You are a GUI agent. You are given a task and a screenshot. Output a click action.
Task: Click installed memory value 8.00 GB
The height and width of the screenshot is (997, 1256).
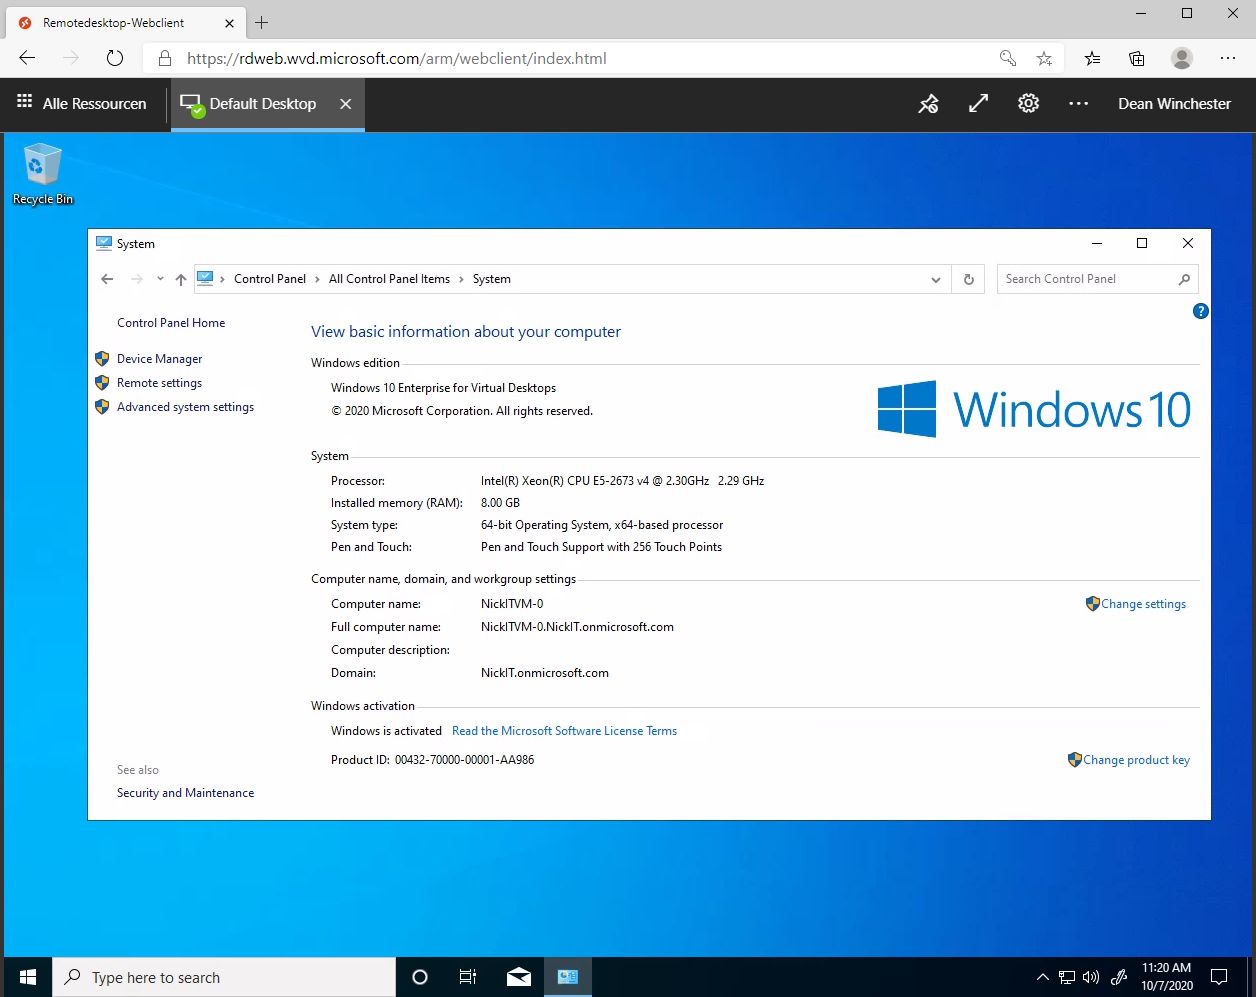click(500, 503)
